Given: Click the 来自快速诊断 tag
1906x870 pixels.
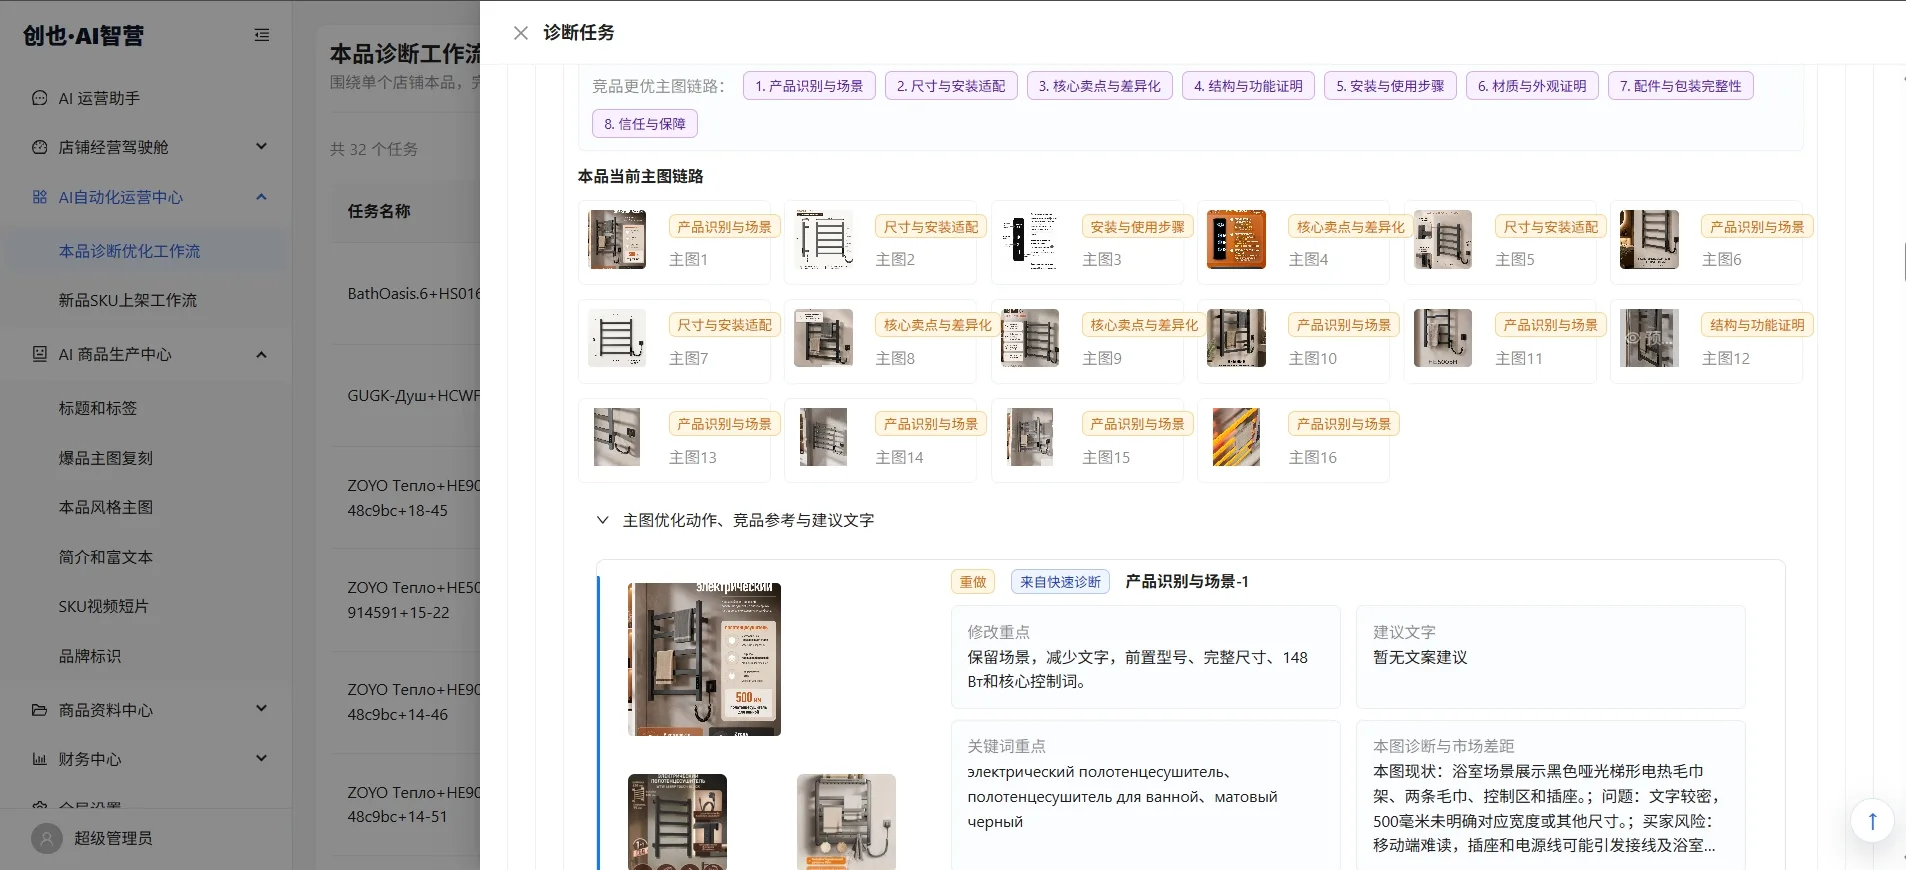Looking at the screenshot, I should tap(1060, 582).
